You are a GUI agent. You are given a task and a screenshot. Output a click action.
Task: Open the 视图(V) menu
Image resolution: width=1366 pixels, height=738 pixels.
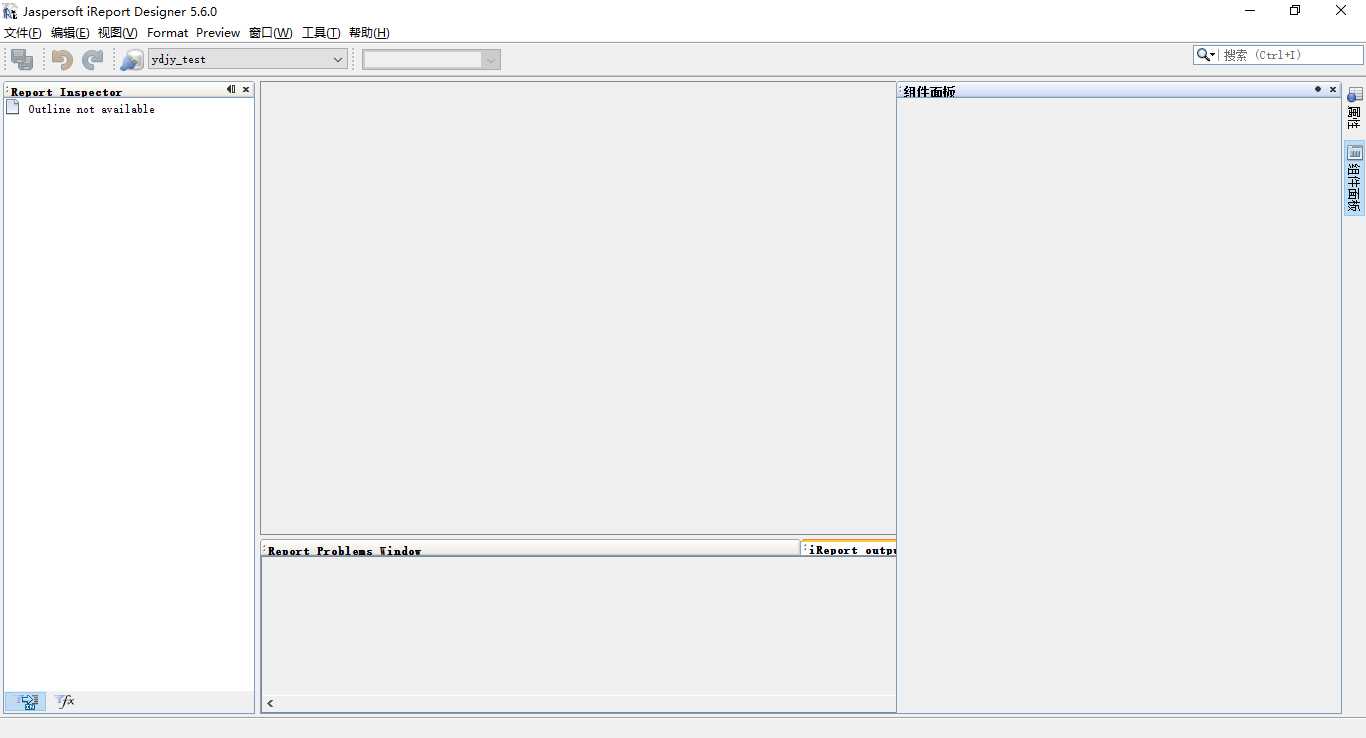pos(117,33)
